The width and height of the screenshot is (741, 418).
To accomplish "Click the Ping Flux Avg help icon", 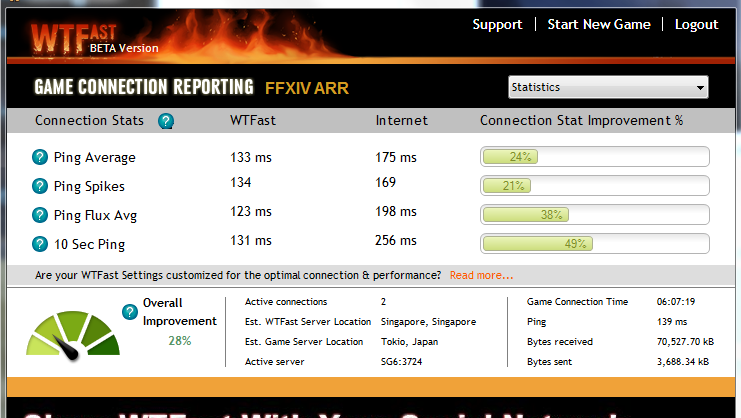I will click(40, 215).
